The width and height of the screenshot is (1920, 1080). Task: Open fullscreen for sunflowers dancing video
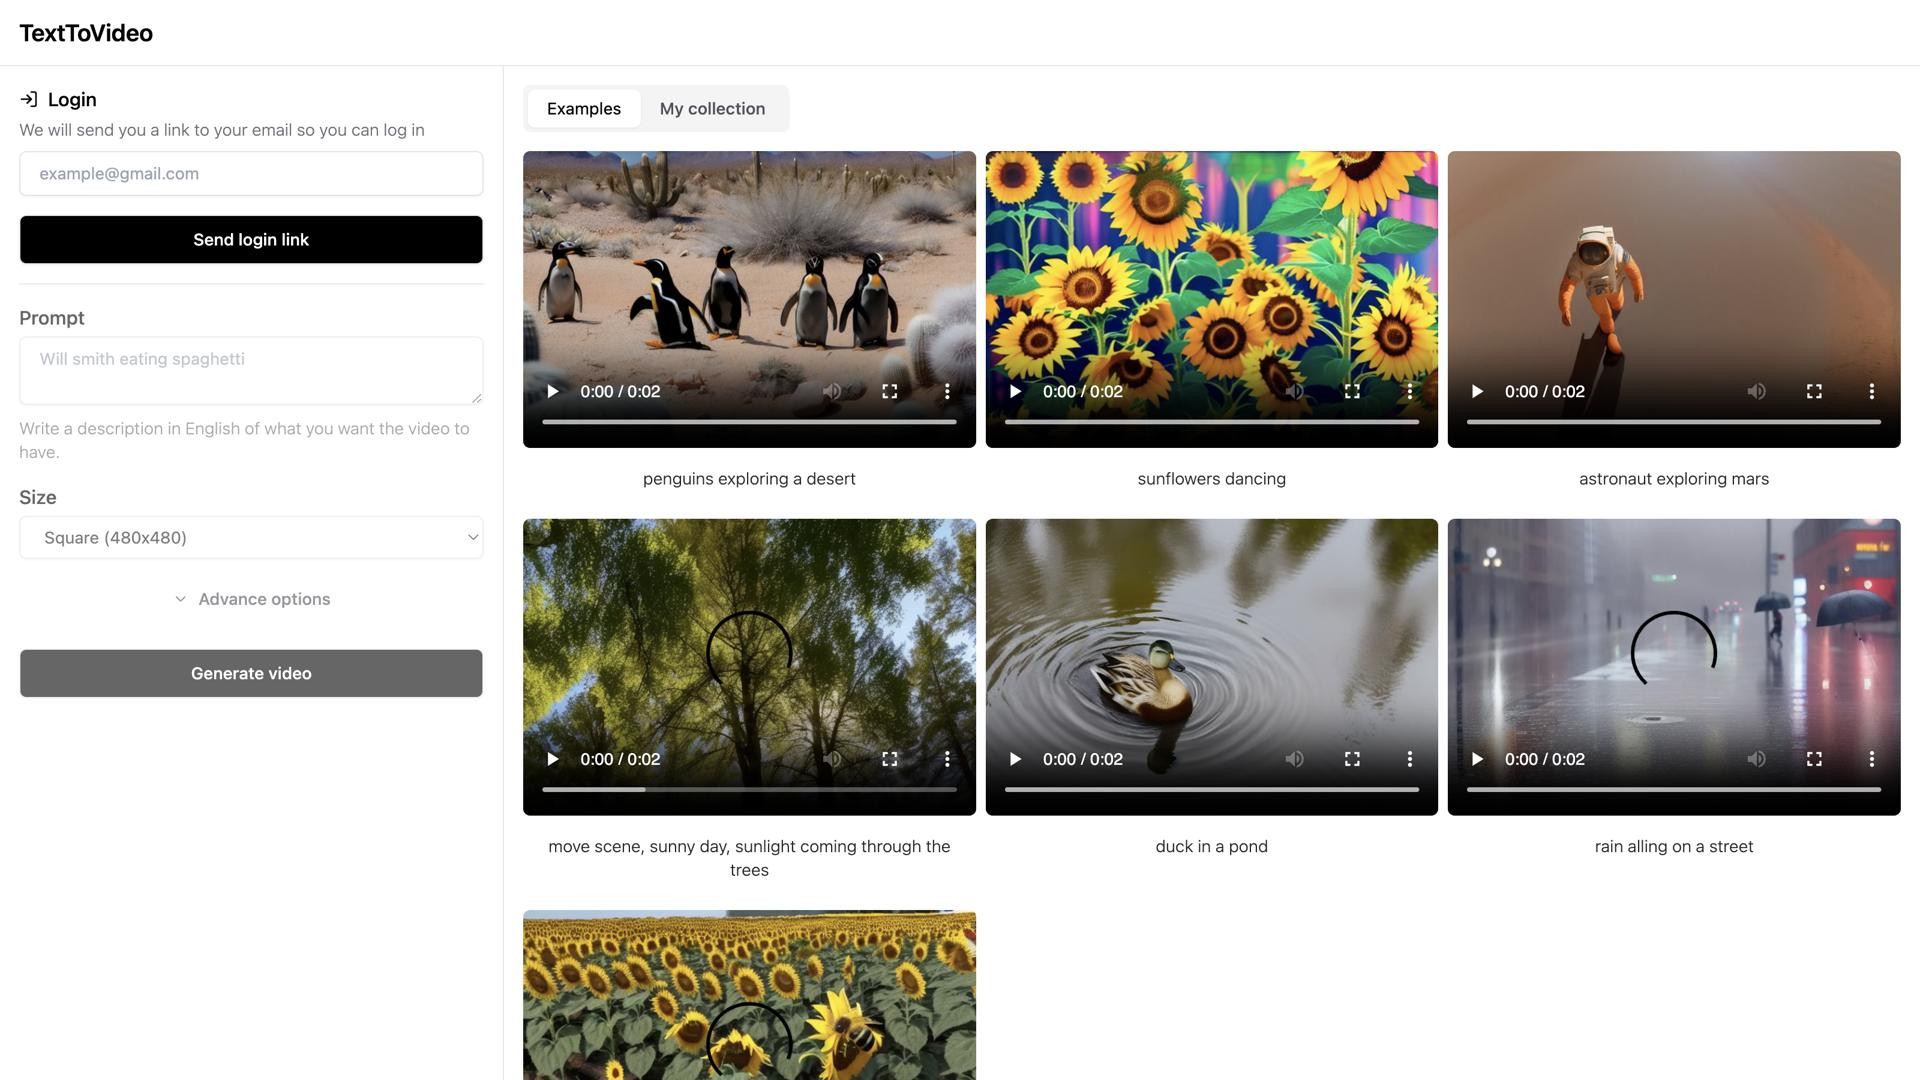1352,391
